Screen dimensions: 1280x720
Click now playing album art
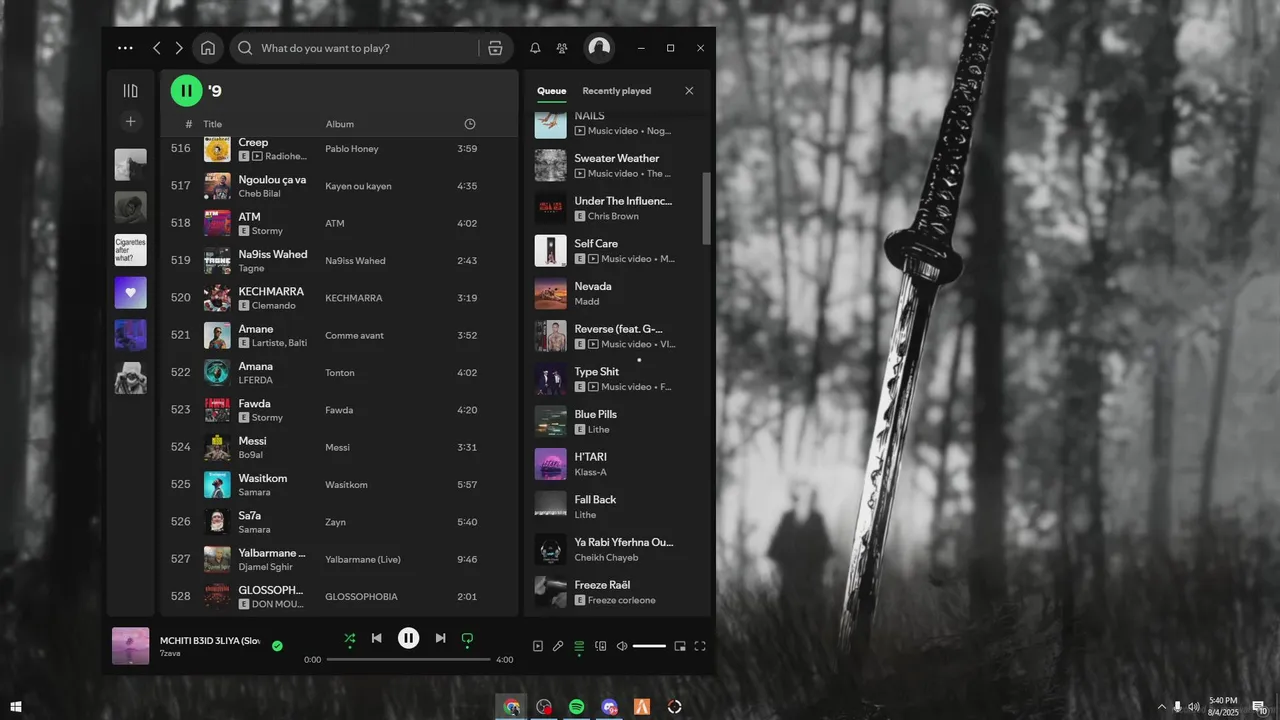131,646
